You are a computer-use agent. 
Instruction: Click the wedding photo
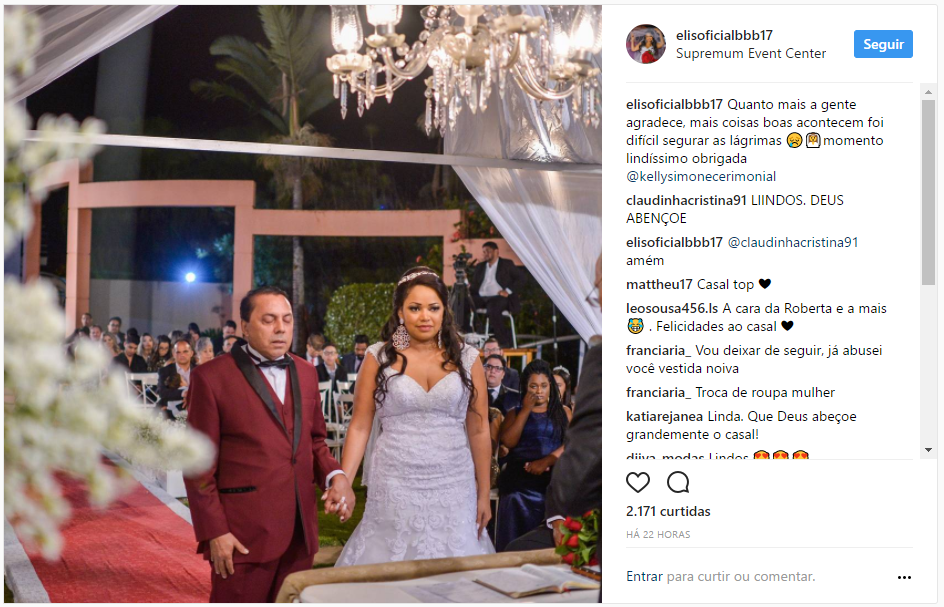303,304
